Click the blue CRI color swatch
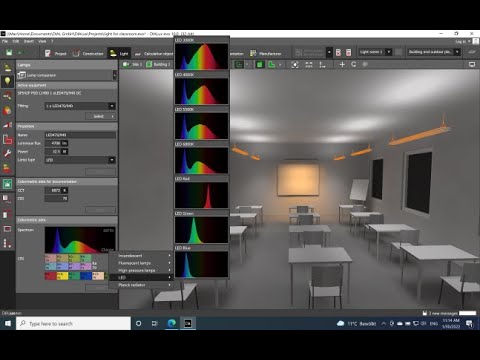The height and width of the screenshot is (360, 480). (x=86, y=276)
